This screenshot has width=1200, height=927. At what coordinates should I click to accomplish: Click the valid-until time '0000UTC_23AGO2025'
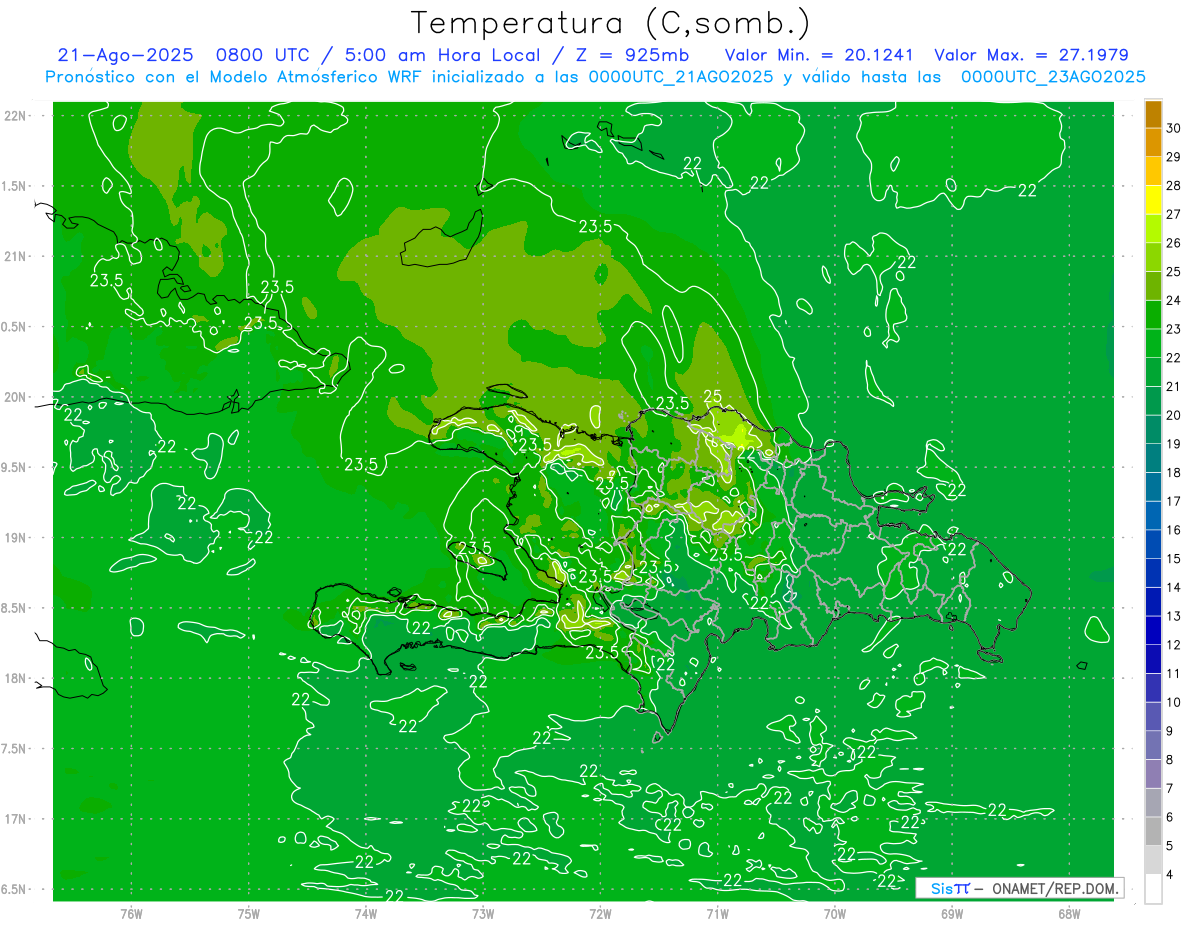(x=1053, y=77)
